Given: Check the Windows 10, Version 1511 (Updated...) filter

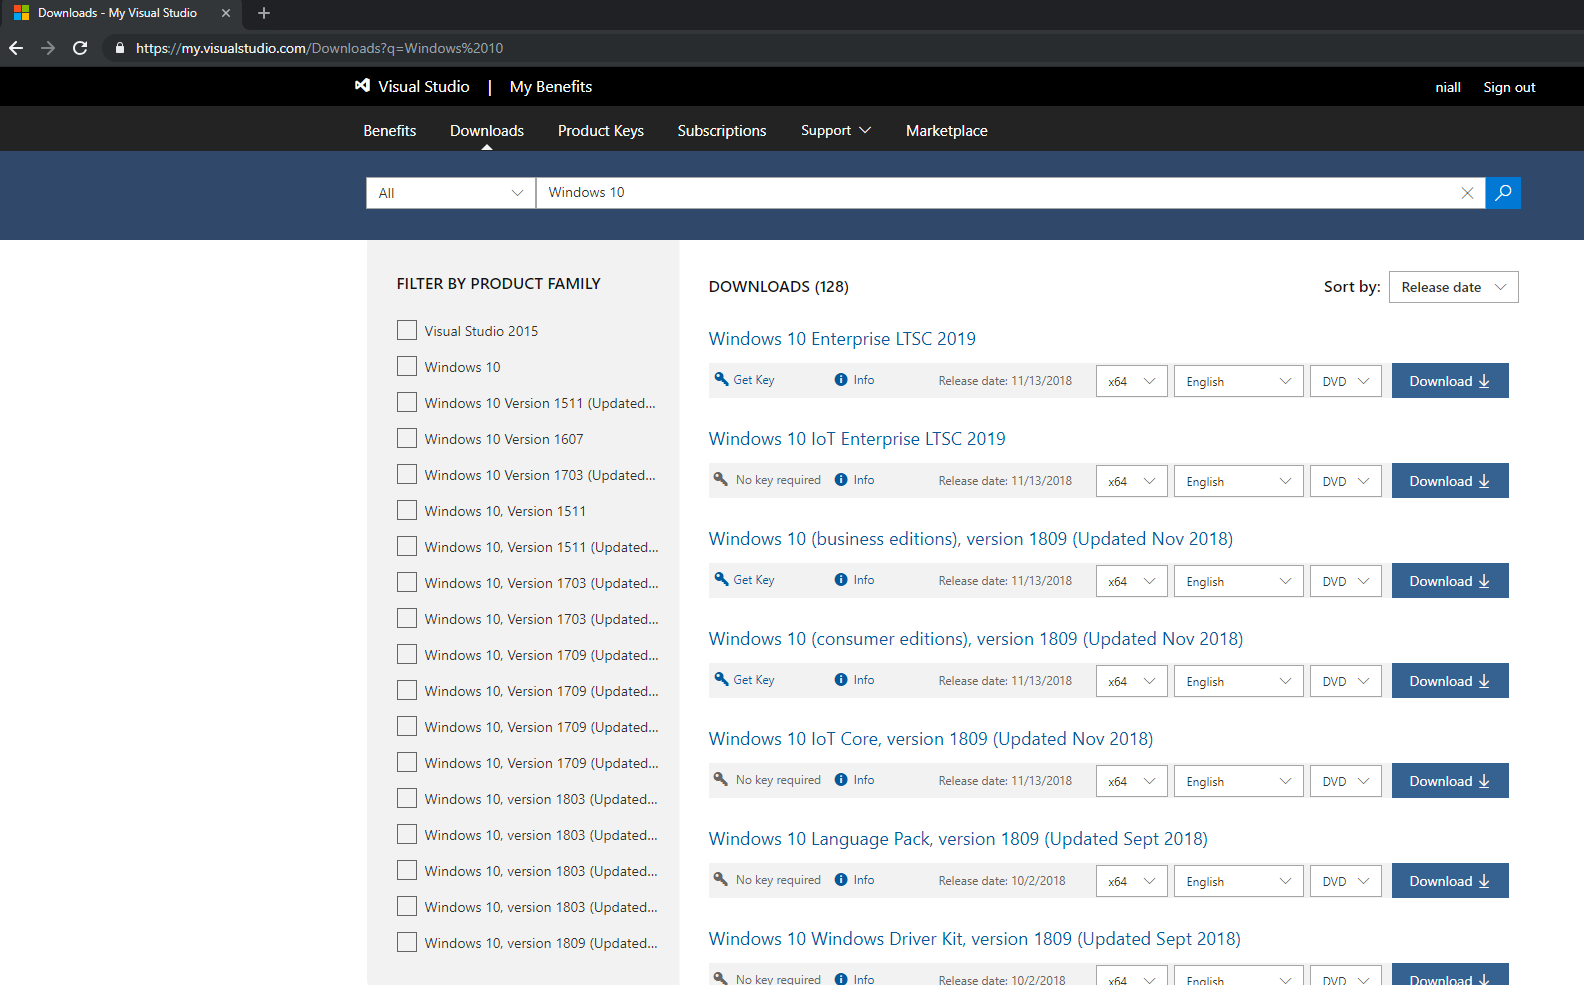Looking at the screenshot, I should [x=407, y=546].
